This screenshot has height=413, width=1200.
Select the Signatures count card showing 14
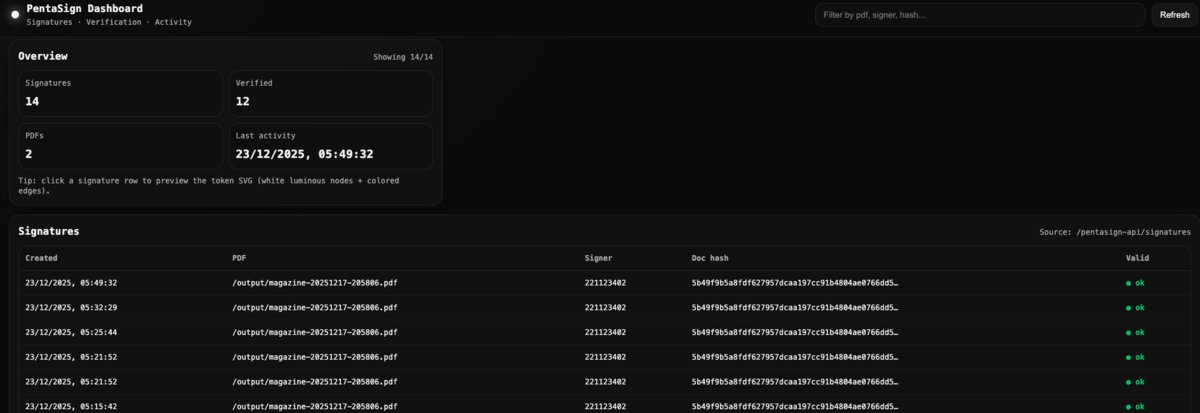[x=120, y=93]
